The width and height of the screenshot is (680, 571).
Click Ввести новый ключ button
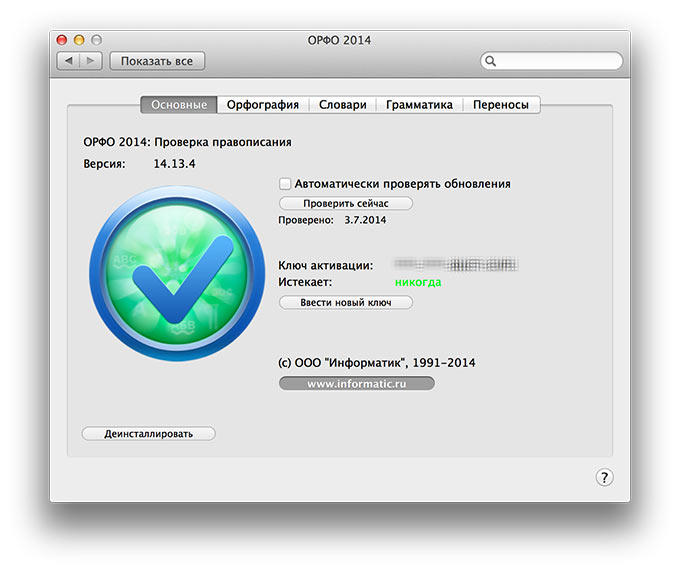pos(346,302)
